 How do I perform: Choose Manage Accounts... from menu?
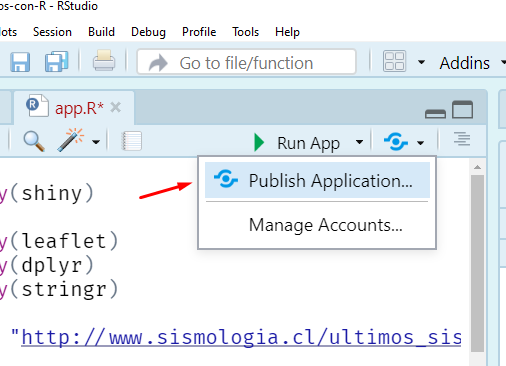pos(317,225)
